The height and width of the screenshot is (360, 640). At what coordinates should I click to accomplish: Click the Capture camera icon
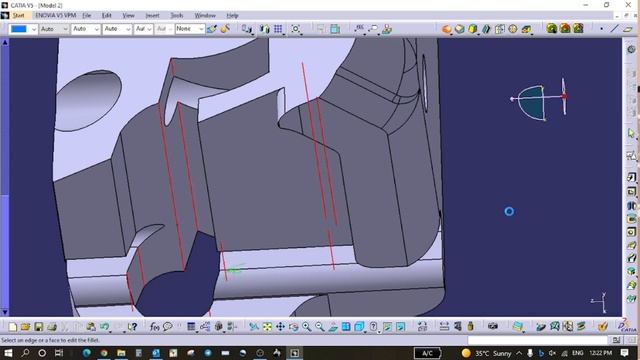pos(493,327)
